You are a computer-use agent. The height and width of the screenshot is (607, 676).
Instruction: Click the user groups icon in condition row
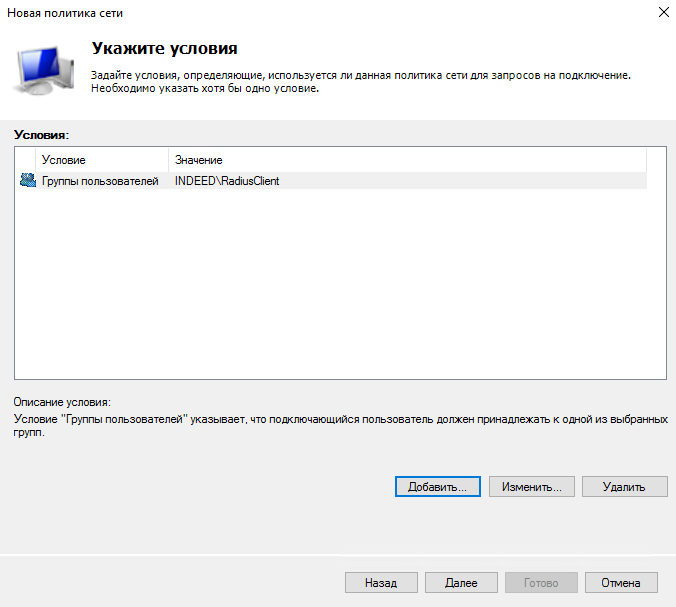(27, 181)
